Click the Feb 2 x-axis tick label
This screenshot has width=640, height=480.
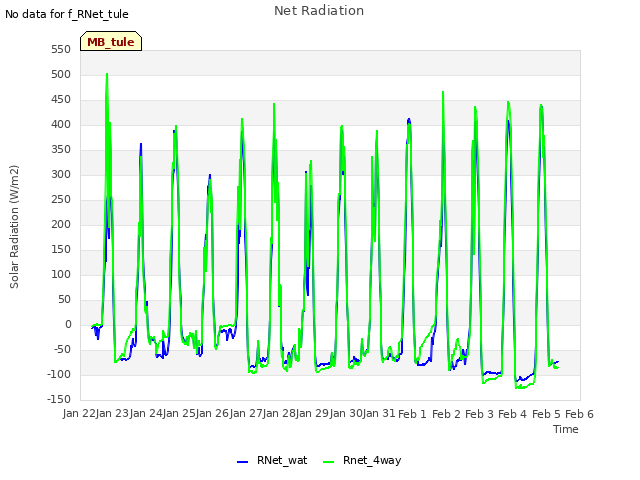pos(446,414)
